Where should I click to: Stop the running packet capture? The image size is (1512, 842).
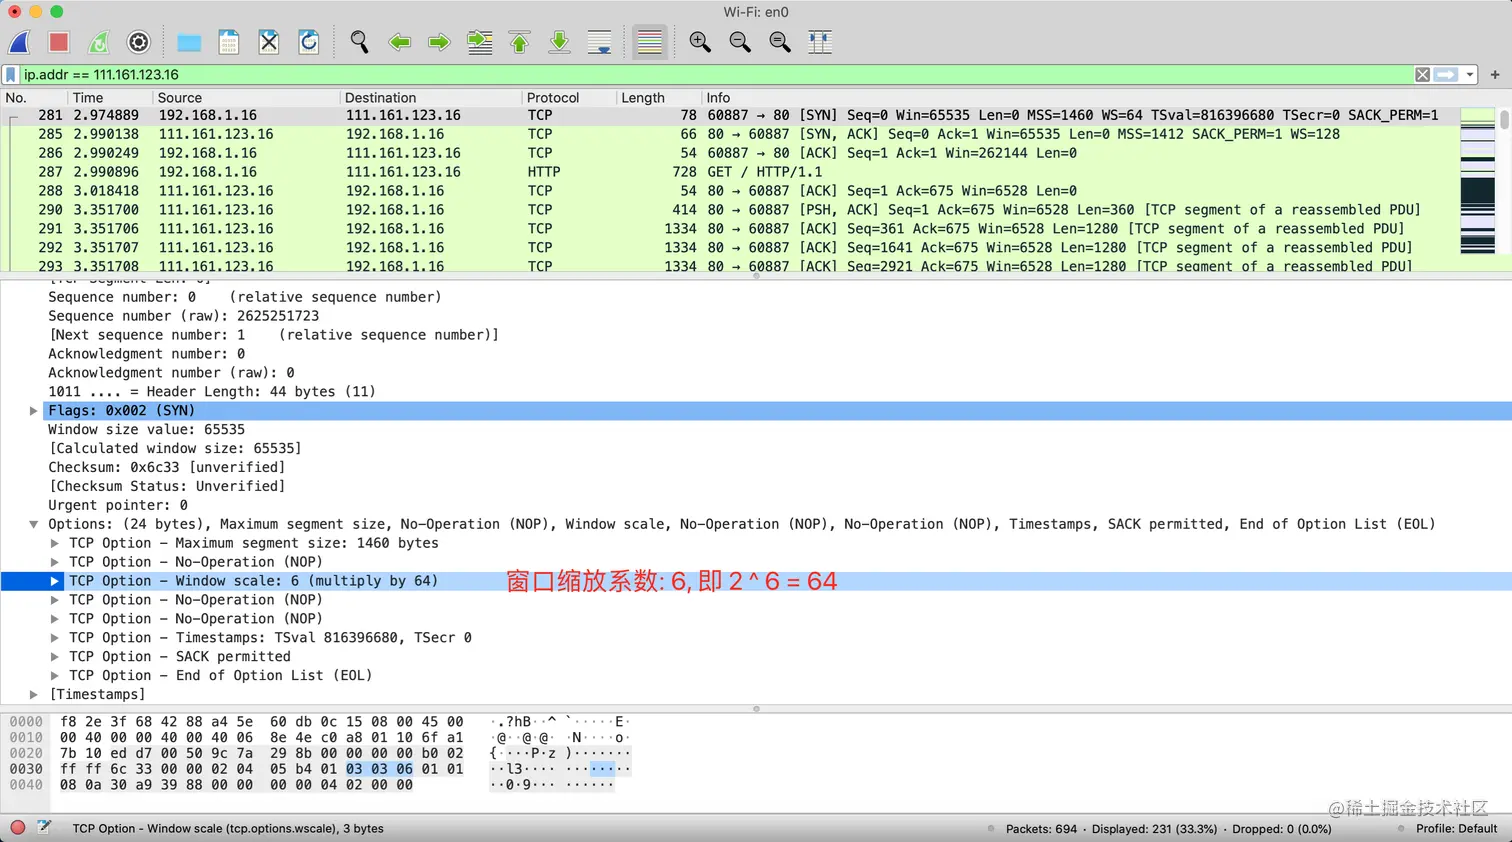59,42
